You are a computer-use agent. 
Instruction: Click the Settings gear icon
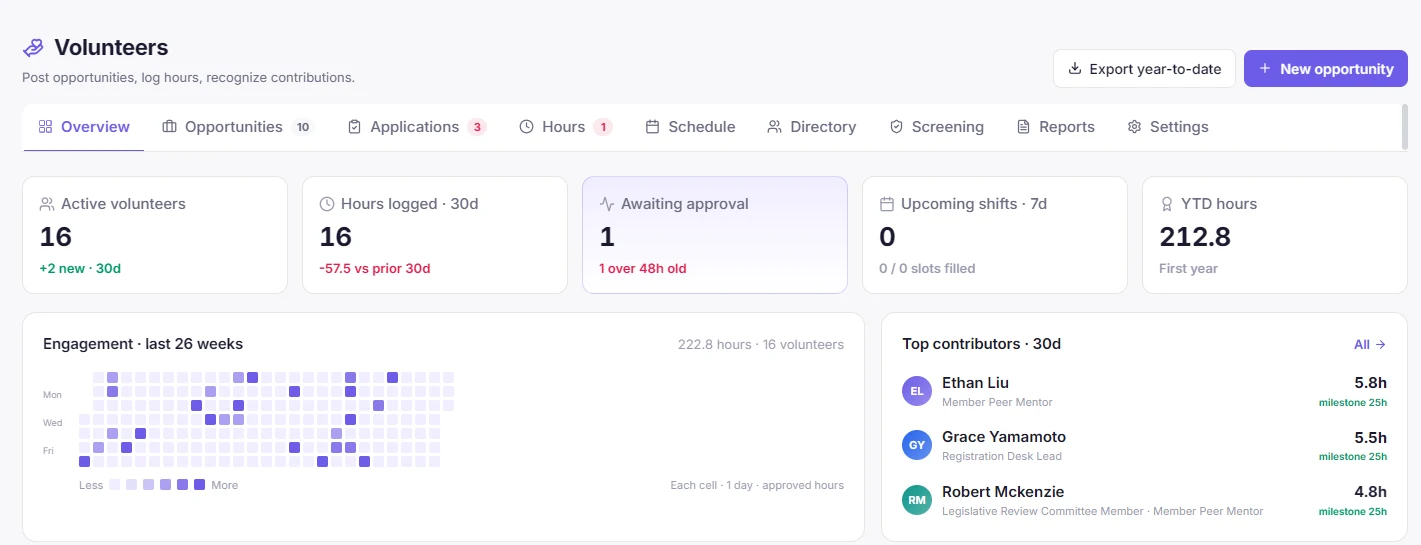click(1134, 127)
